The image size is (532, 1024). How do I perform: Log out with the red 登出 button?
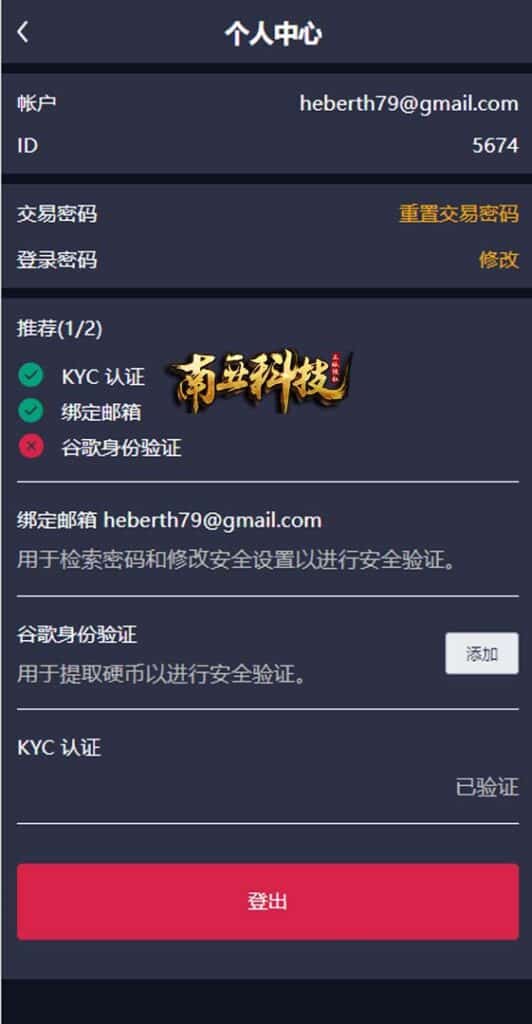coord(268,901)
